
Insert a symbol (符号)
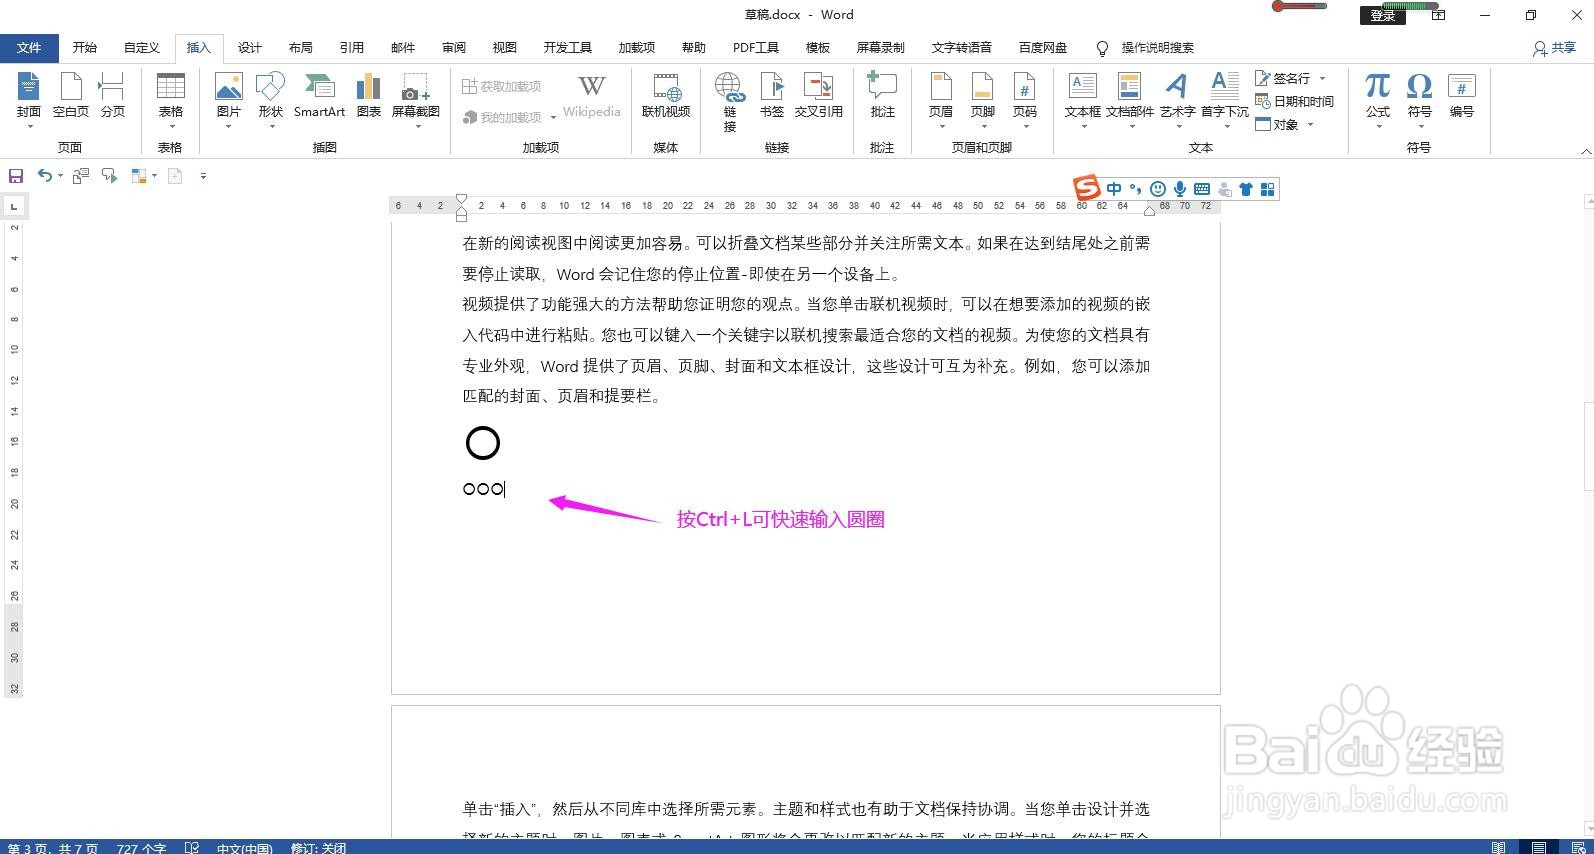coord(1420,99)
